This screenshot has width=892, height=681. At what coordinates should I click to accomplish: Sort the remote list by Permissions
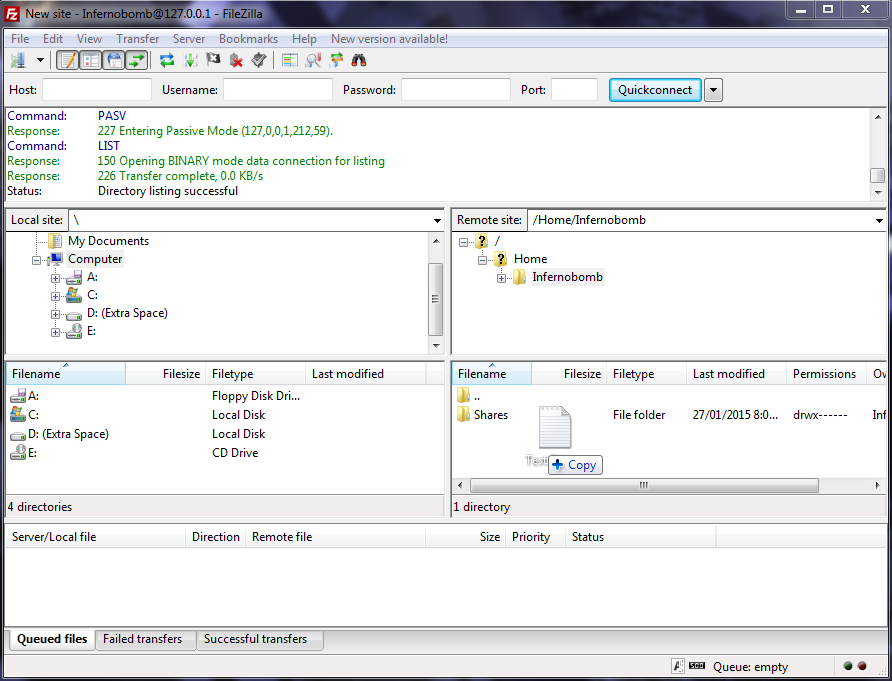[826, 374]
